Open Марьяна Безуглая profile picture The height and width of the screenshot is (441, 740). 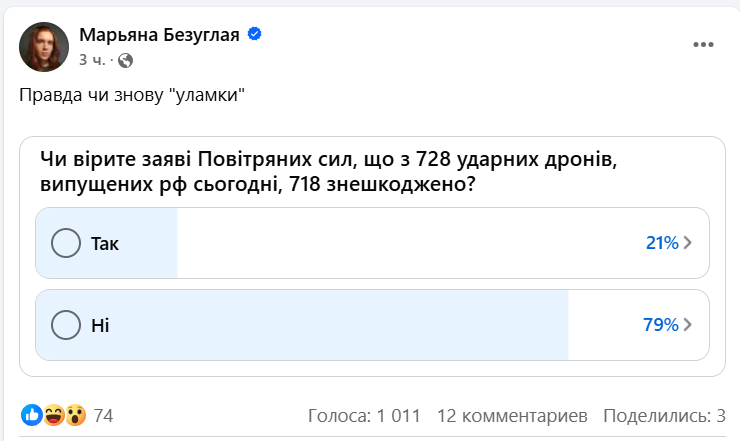pyautogui.click(x=44, y=47)
